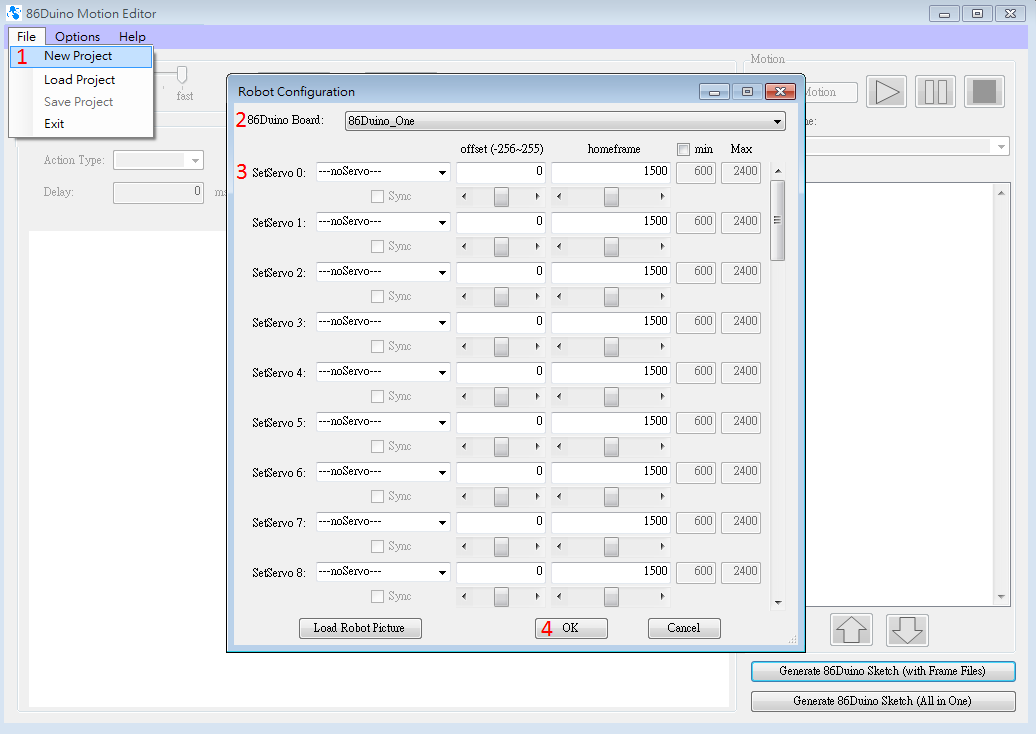Toggle Sync checkbox under SetServo 6
Screen dimensions: 1036x734
(377, 496)
